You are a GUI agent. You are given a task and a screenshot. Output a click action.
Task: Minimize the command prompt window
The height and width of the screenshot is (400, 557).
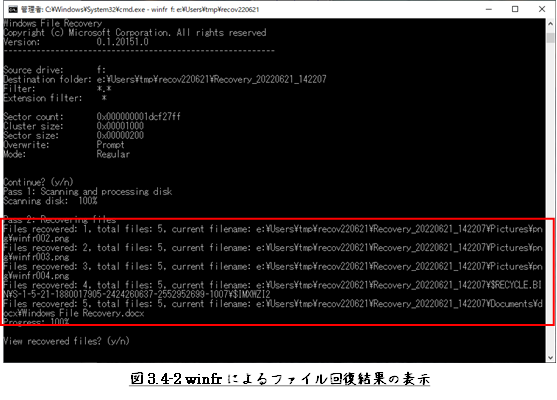tap(489, 9)
